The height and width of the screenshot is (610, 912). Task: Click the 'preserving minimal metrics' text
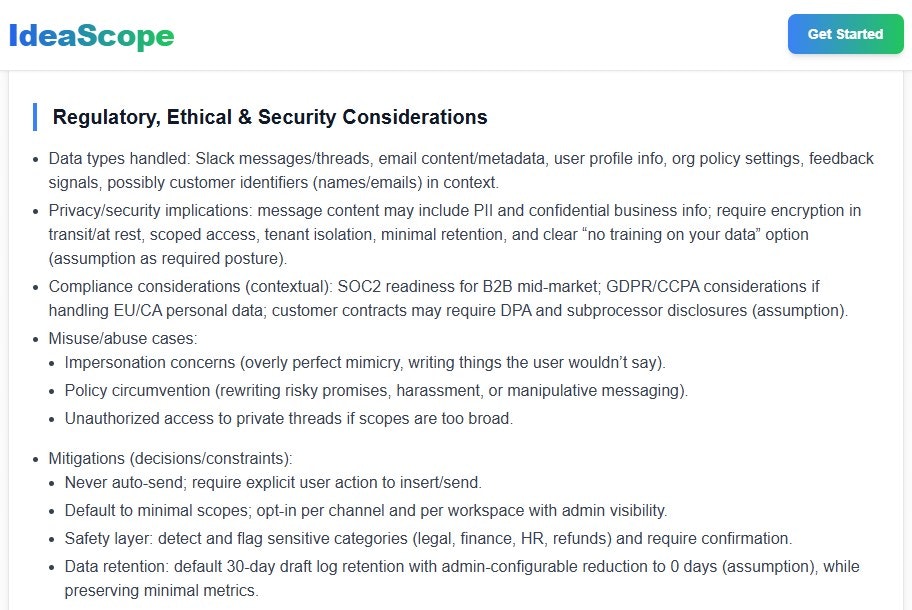coord(160,591)
